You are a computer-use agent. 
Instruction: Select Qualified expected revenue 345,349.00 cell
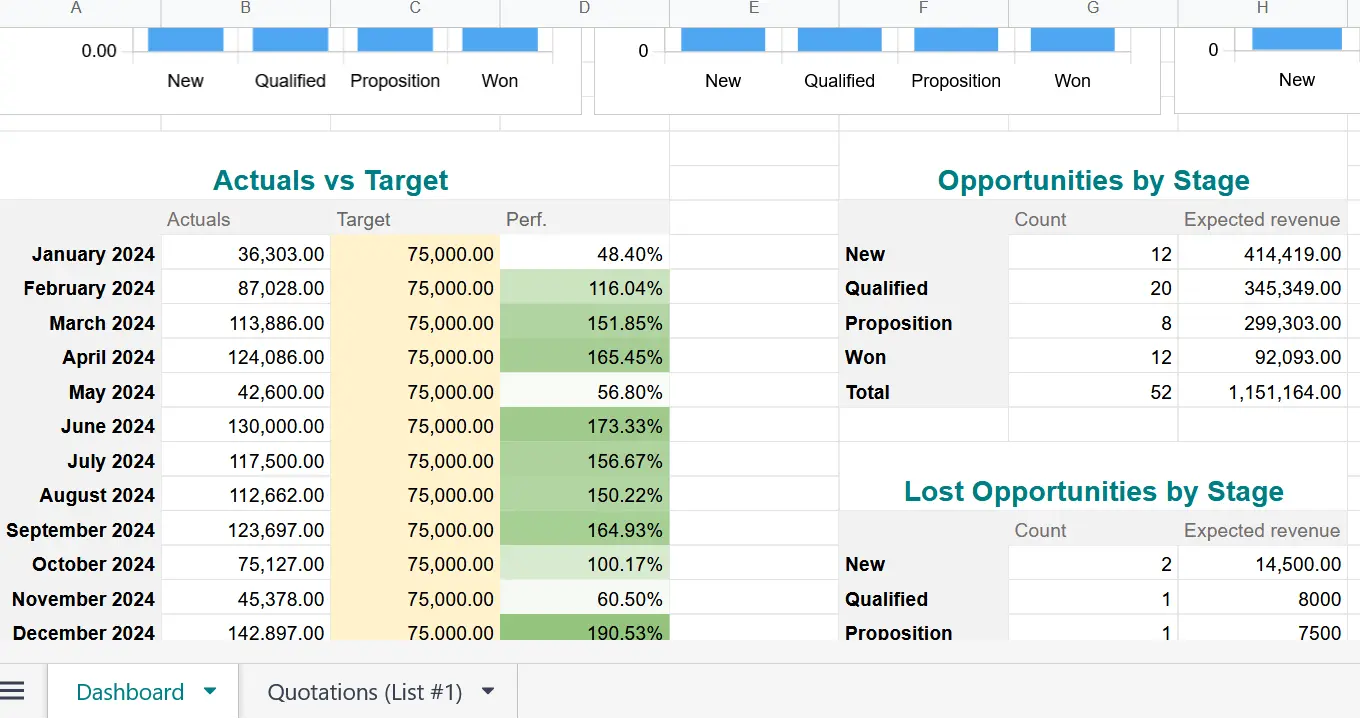tap(1262, 289)
